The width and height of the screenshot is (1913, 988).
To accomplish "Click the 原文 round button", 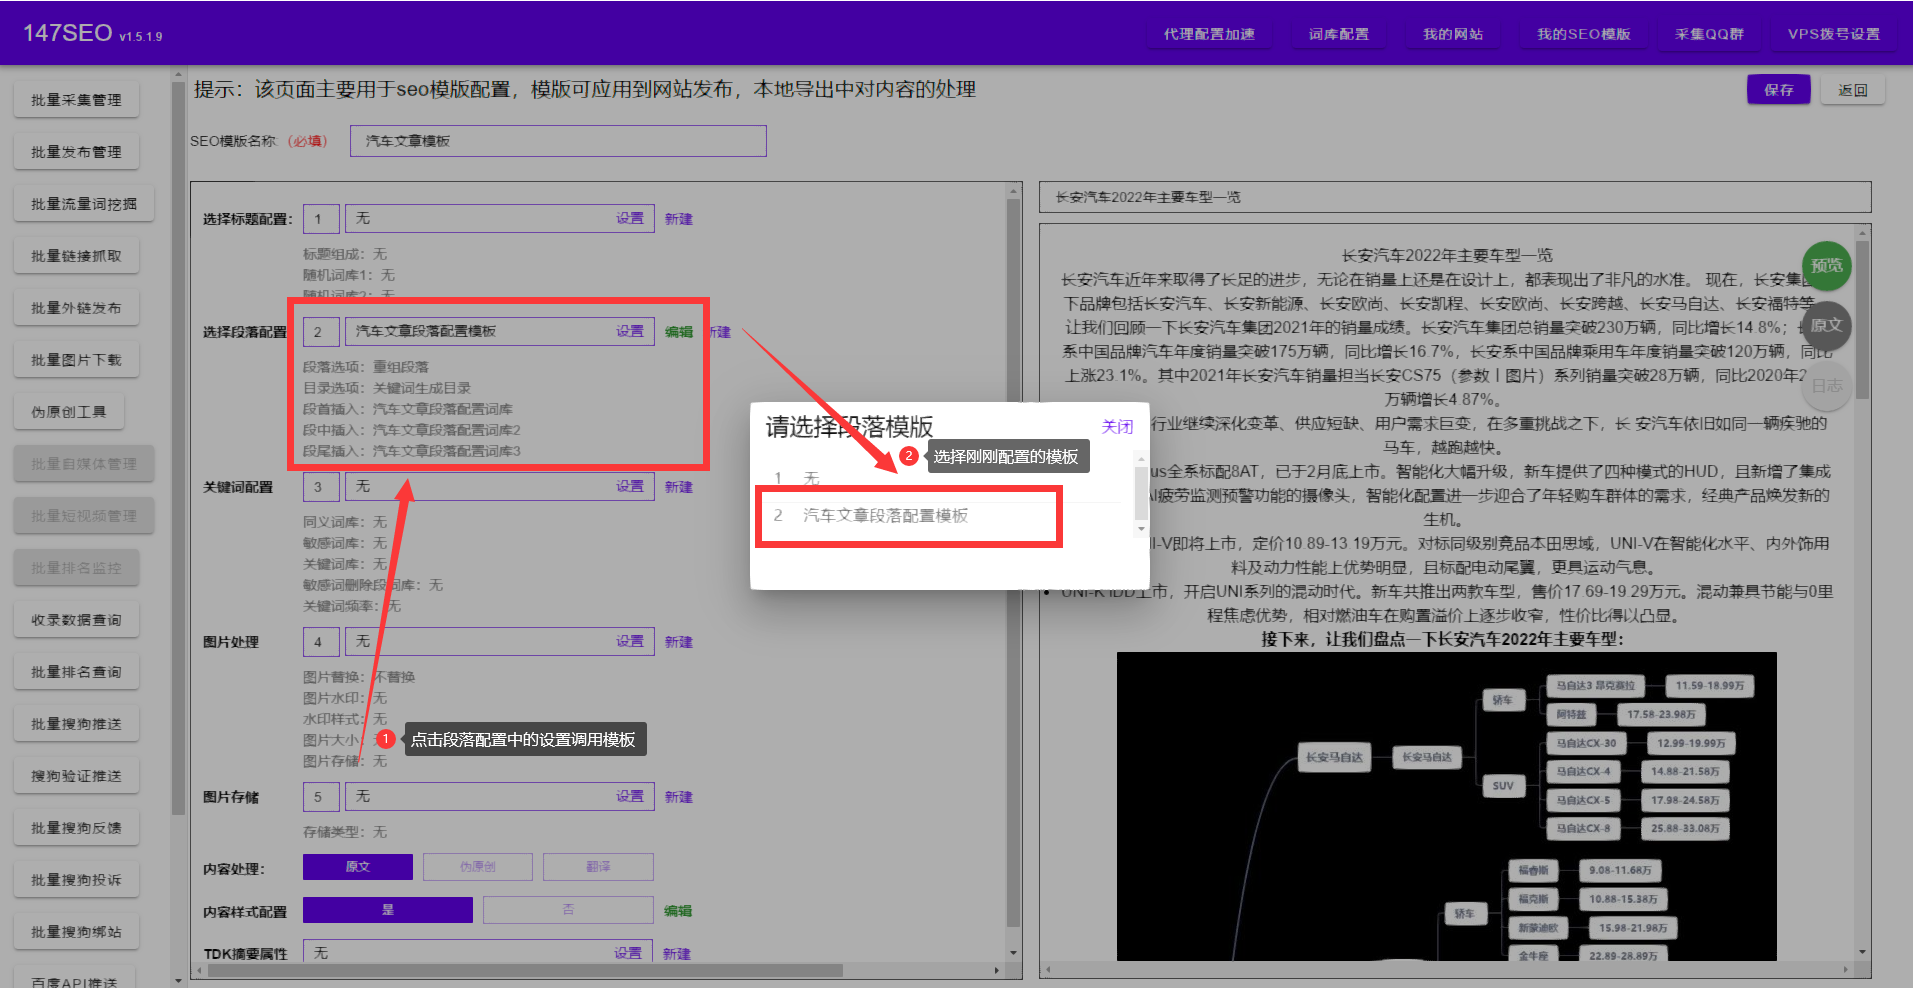I will coord(1826,325).
